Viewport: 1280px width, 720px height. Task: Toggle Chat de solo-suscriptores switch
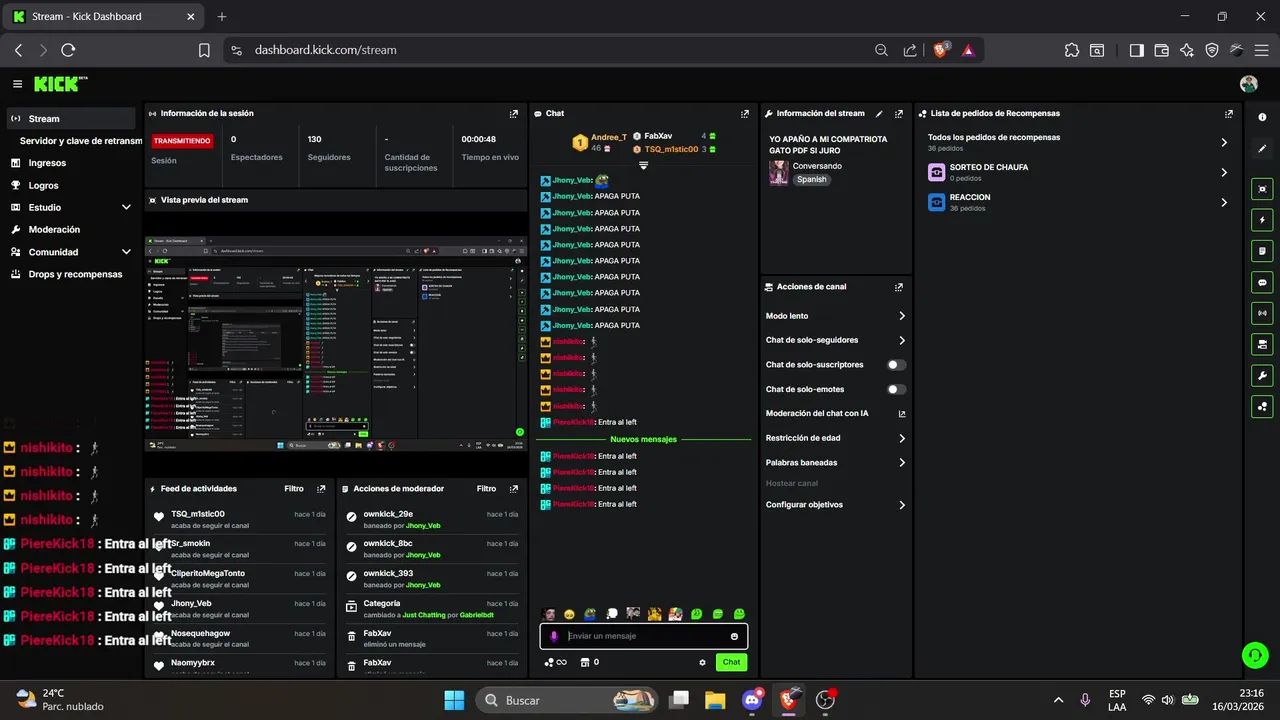point(897,365)
